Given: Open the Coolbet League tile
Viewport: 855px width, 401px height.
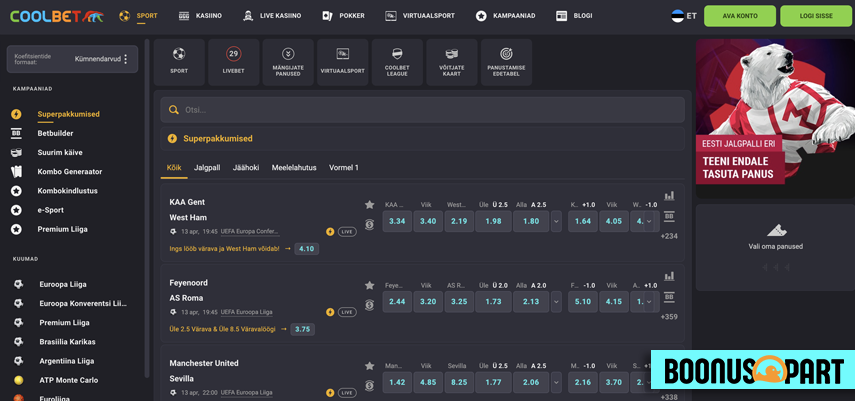Looking at the screenshot, I should click(397, 62).
